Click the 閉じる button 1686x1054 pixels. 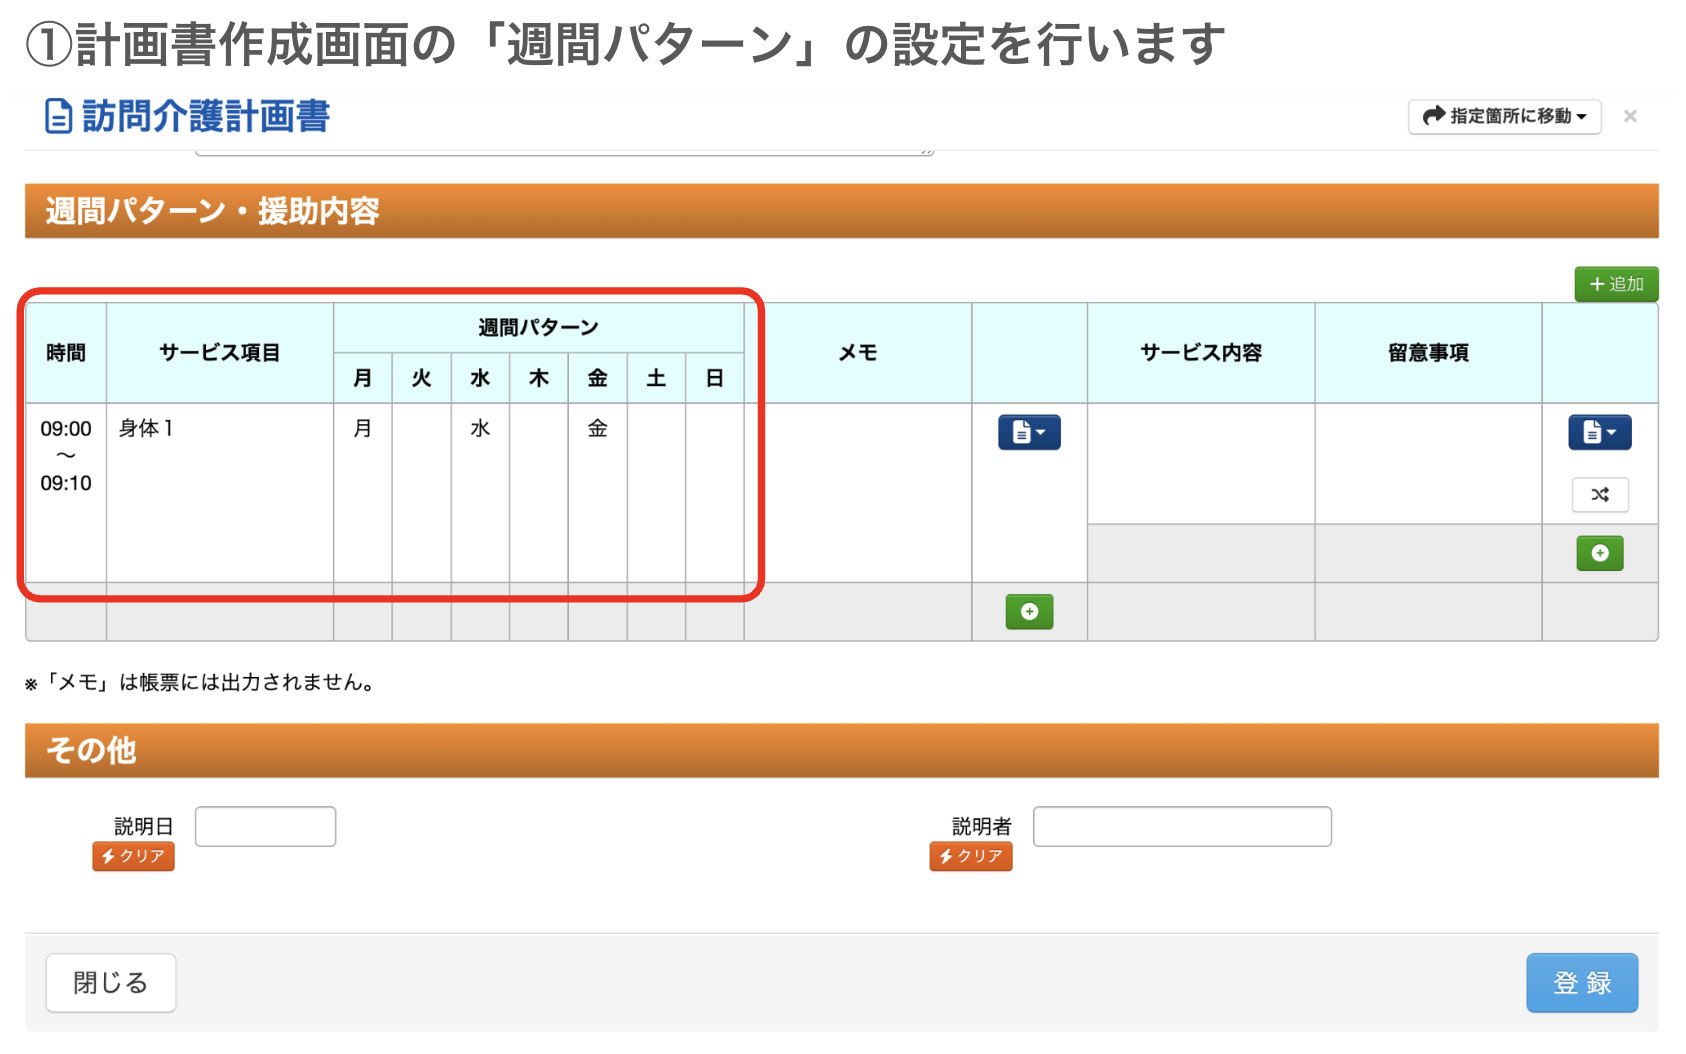click(x=110, y=982)
